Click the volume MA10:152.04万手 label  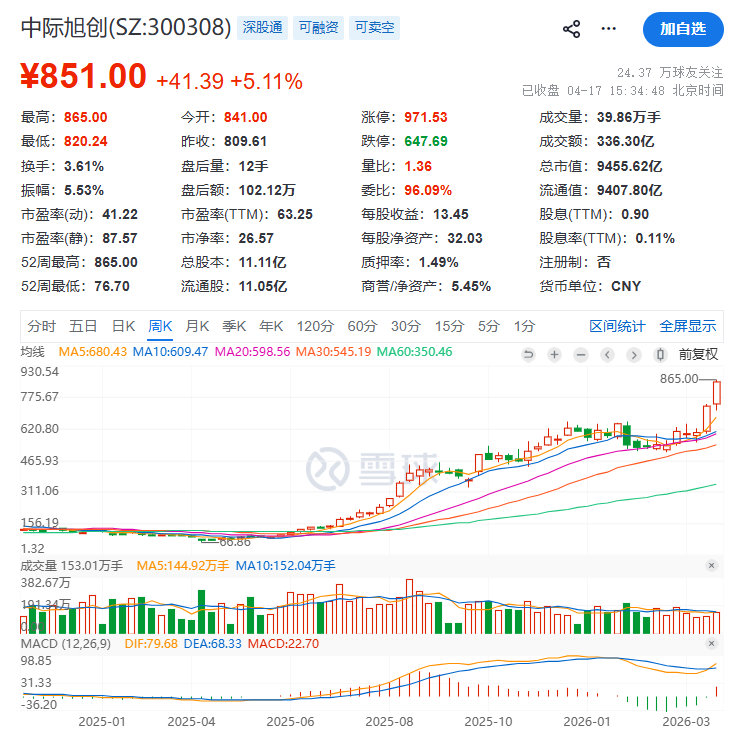(x=285, y=565)
